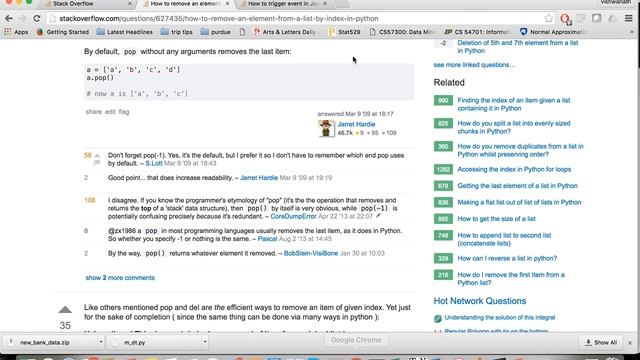This screenshot has width=640, height=360.
Task: Switch to How to trigger event tab
Action: [283, 4]
